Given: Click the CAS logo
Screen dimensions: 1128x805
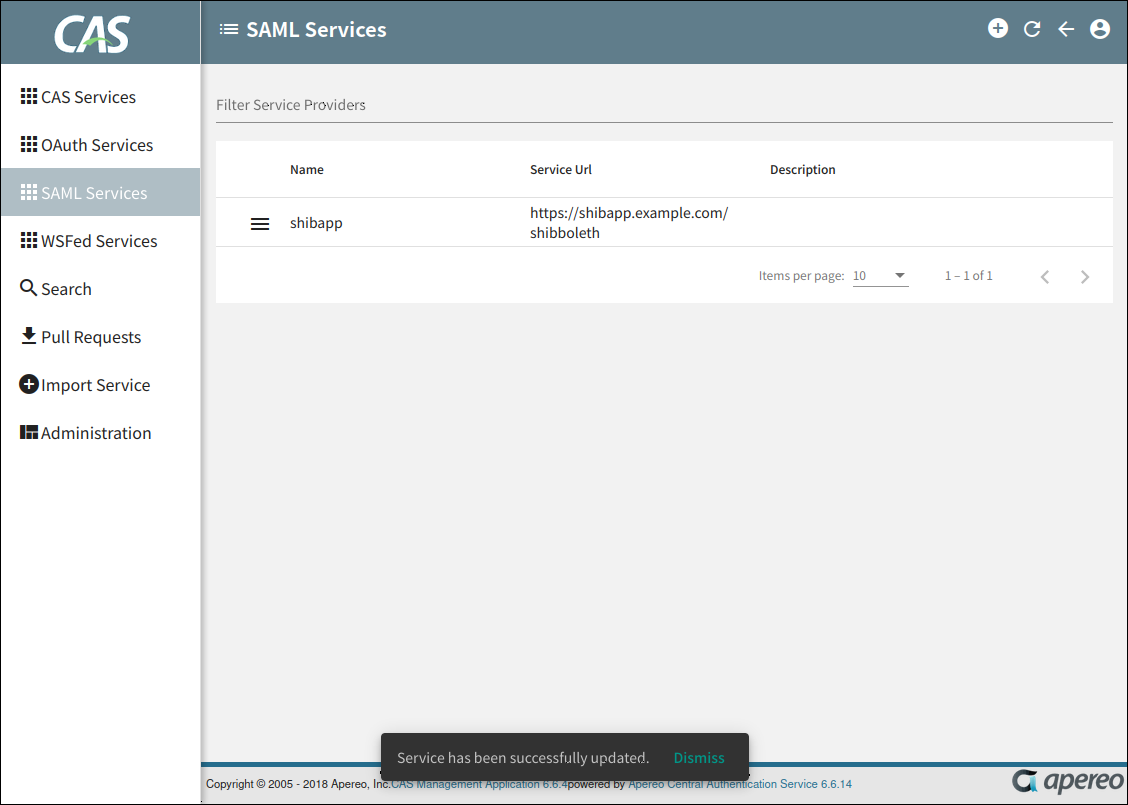Looking at the screenshot, I should pos(92,34).
